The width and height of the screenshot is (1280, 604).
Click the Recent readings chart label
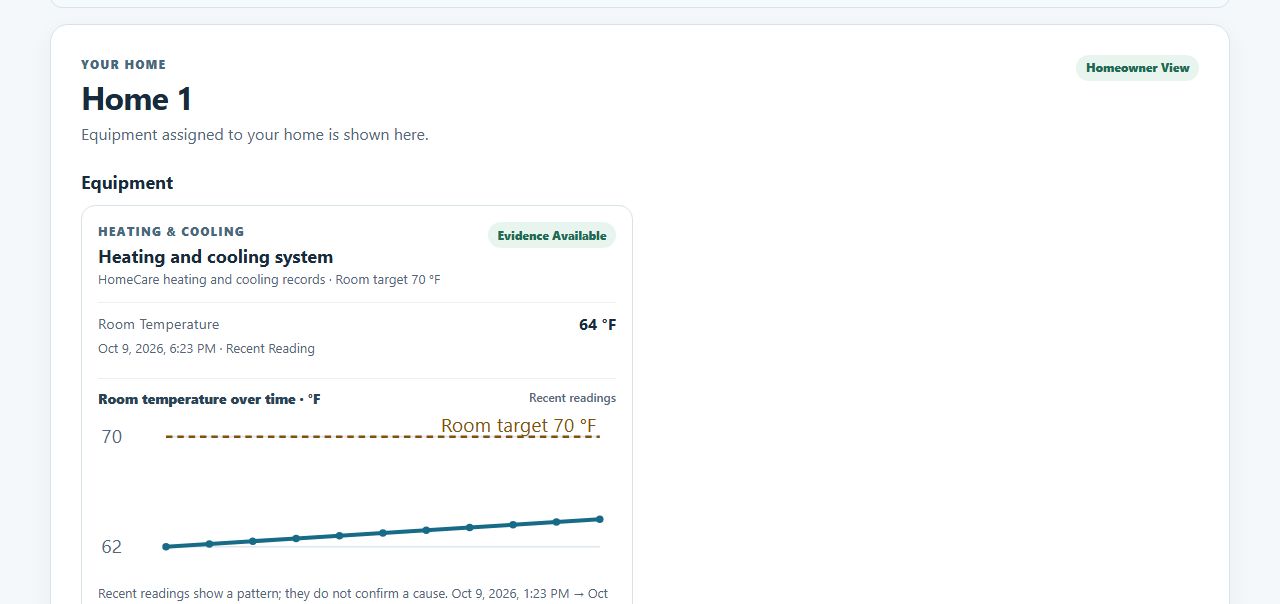click(x=572, y=398)
